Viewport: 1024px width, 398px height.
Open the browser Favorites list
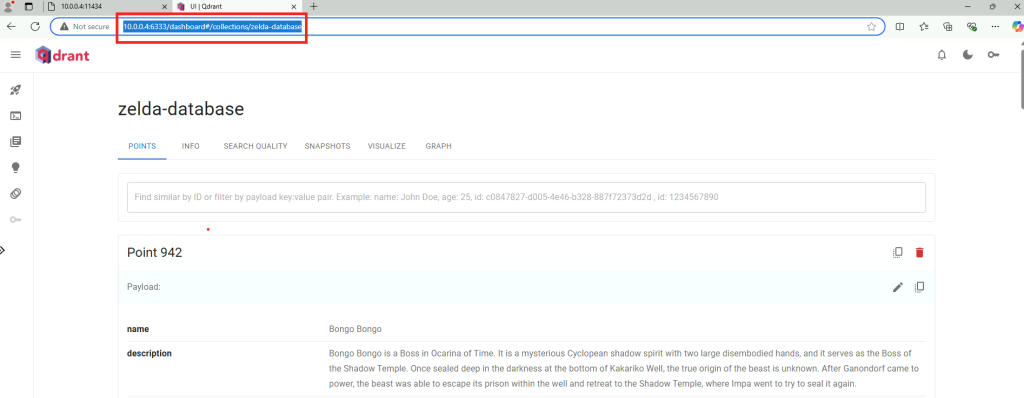pyautogui.click(x=923, y=27)
